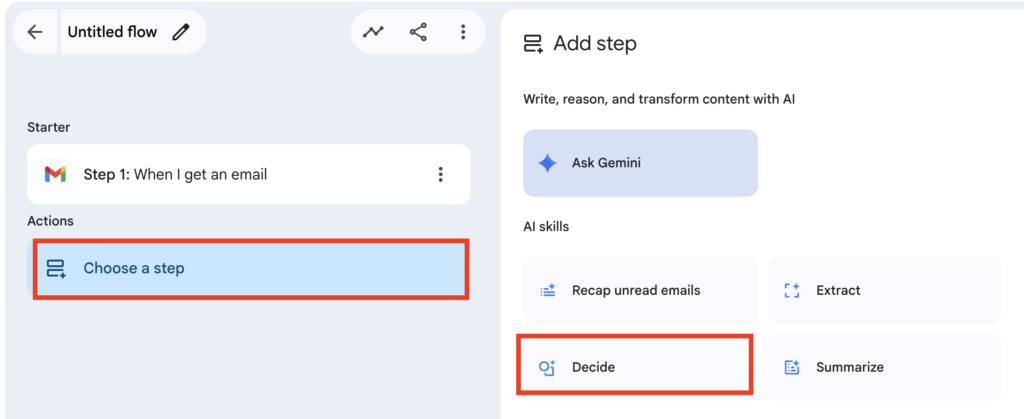Click the 'Untitled flow' title
Screen dimensions: 1024x419
[112, 32]
